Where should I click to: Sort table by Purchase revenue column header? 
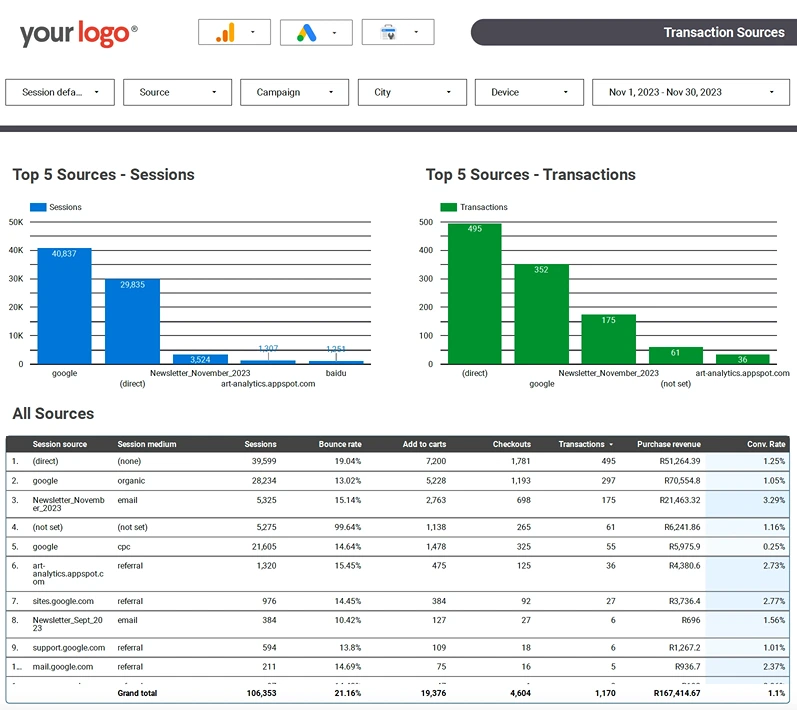click(668, 444)
